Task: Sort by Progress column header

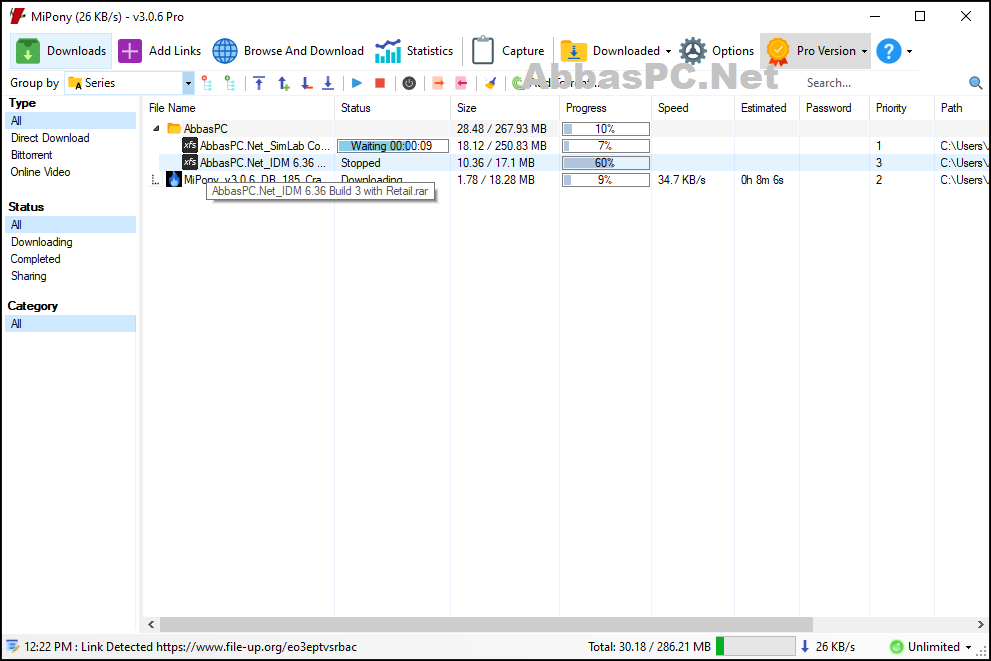Action: tap(605, 108)
